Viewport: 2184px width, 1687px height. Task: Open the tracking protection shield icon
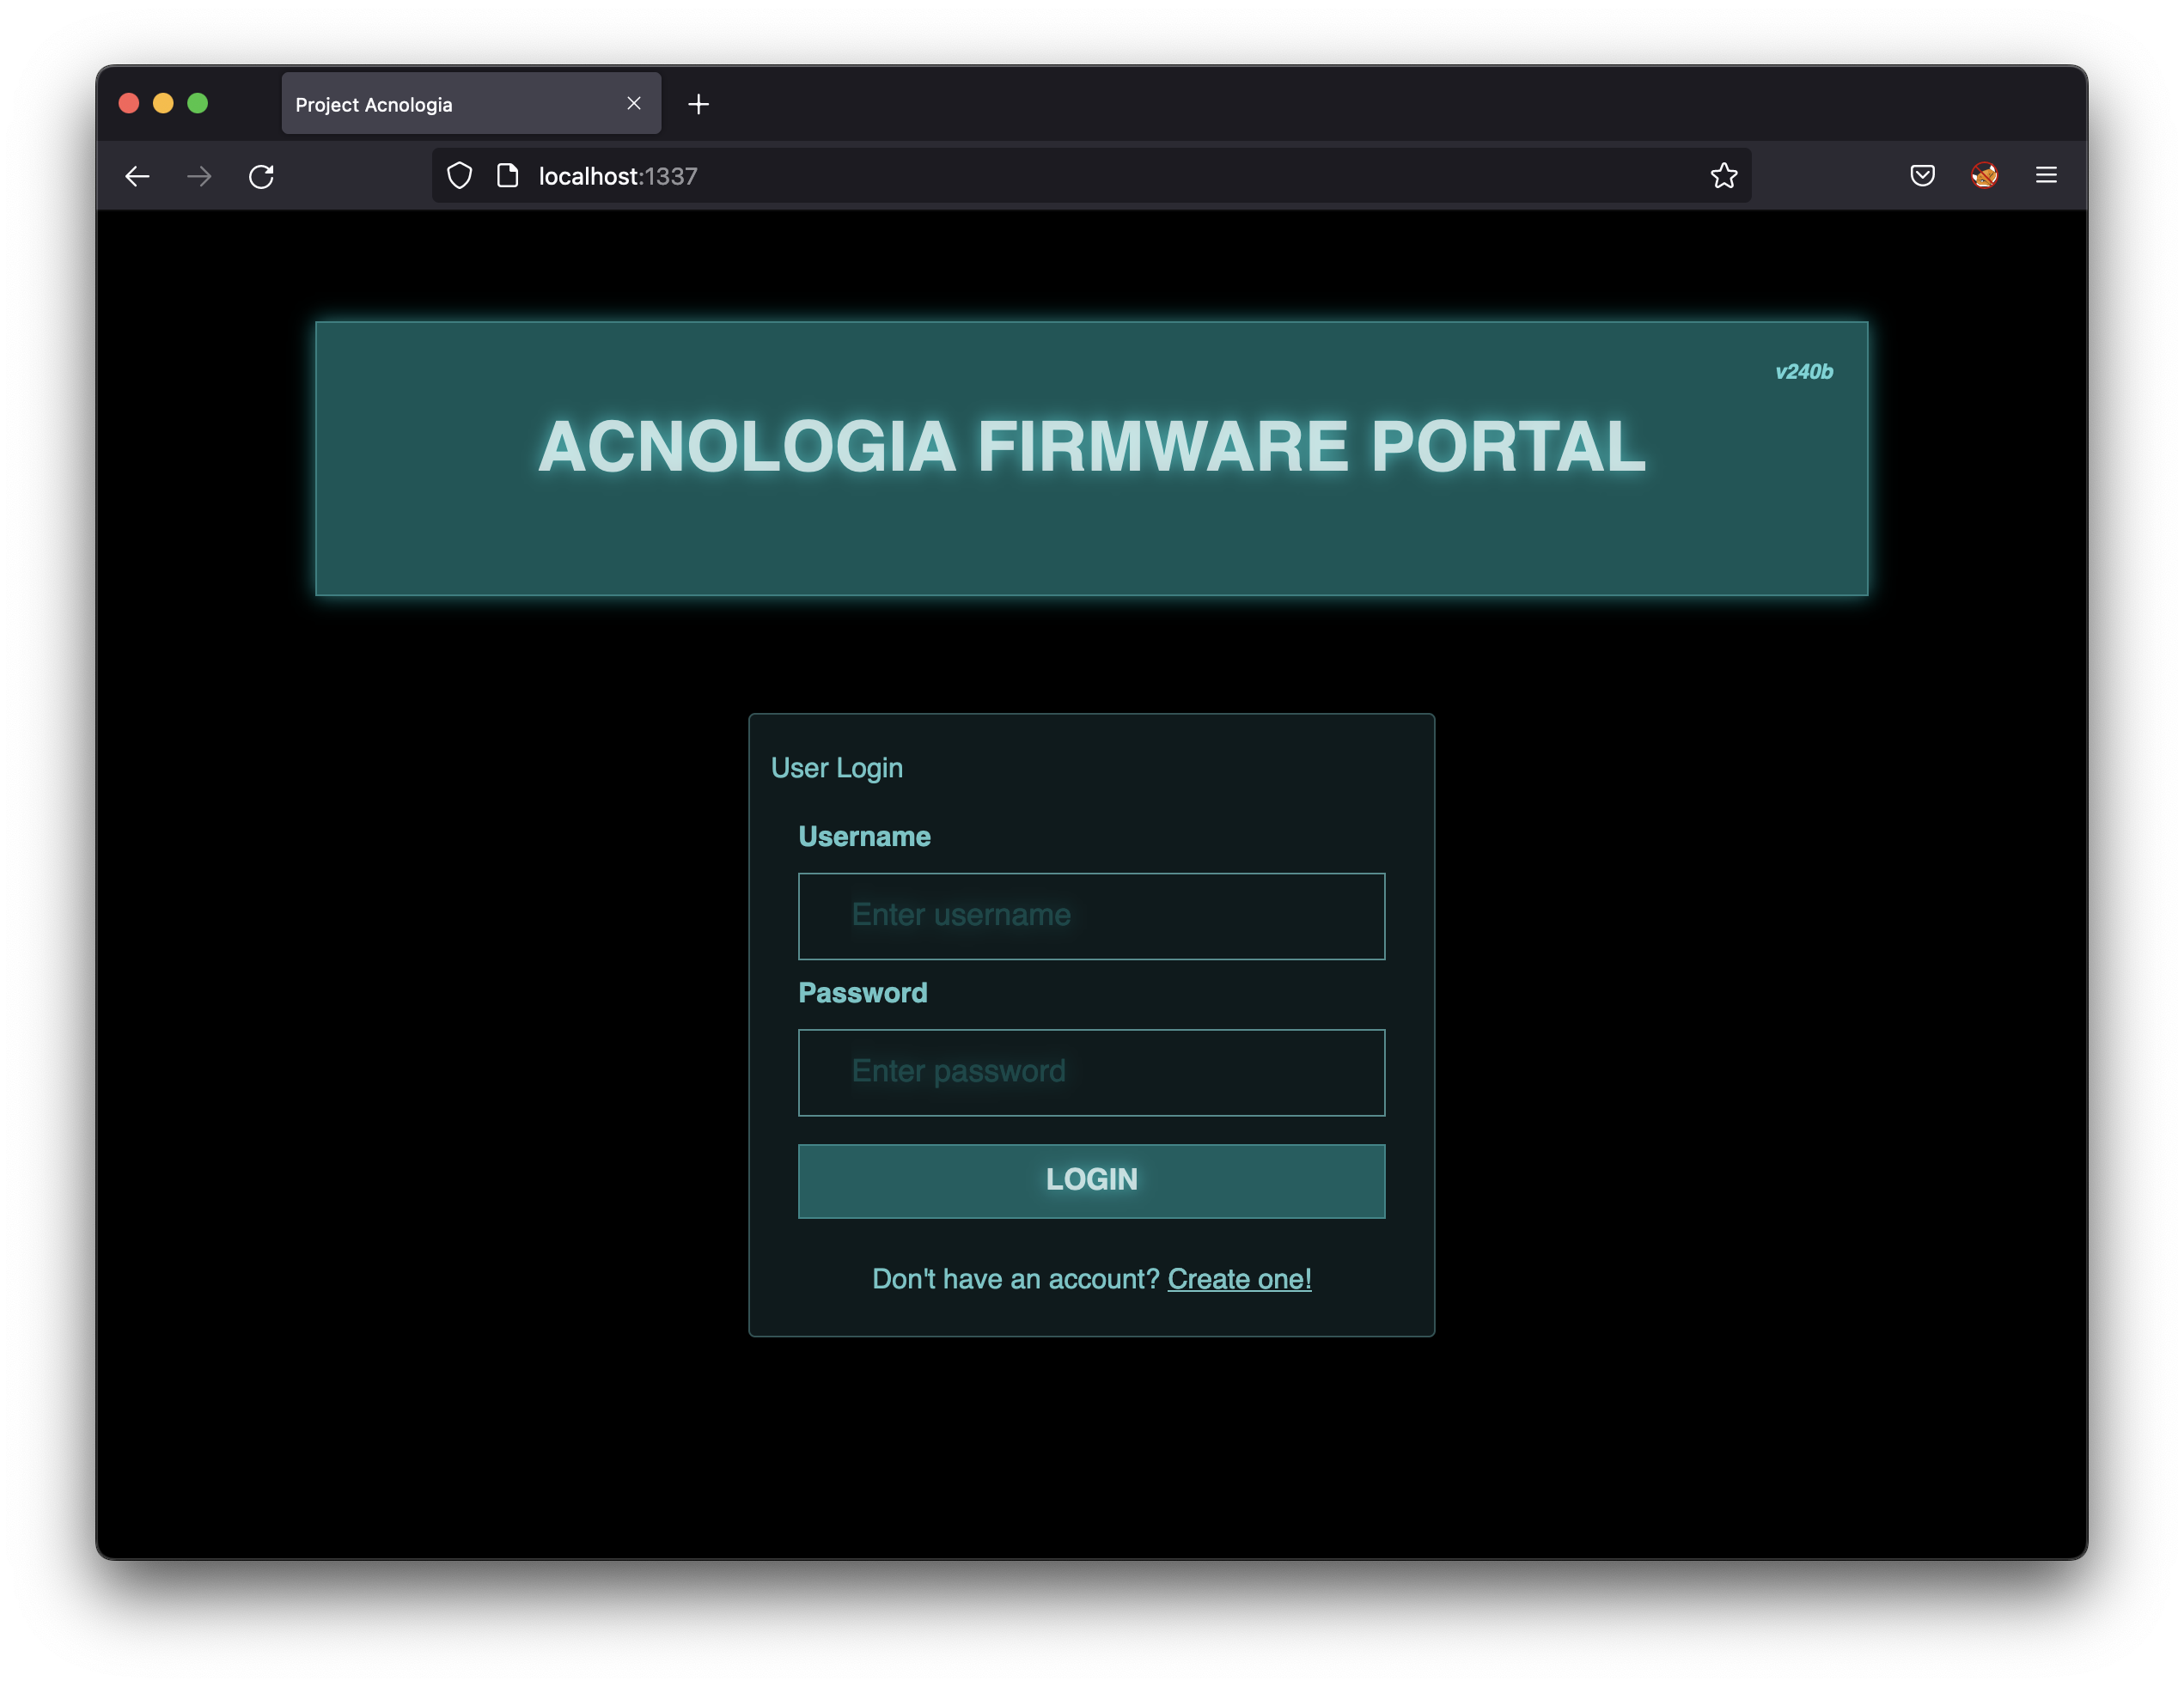(x=459, y=176)
